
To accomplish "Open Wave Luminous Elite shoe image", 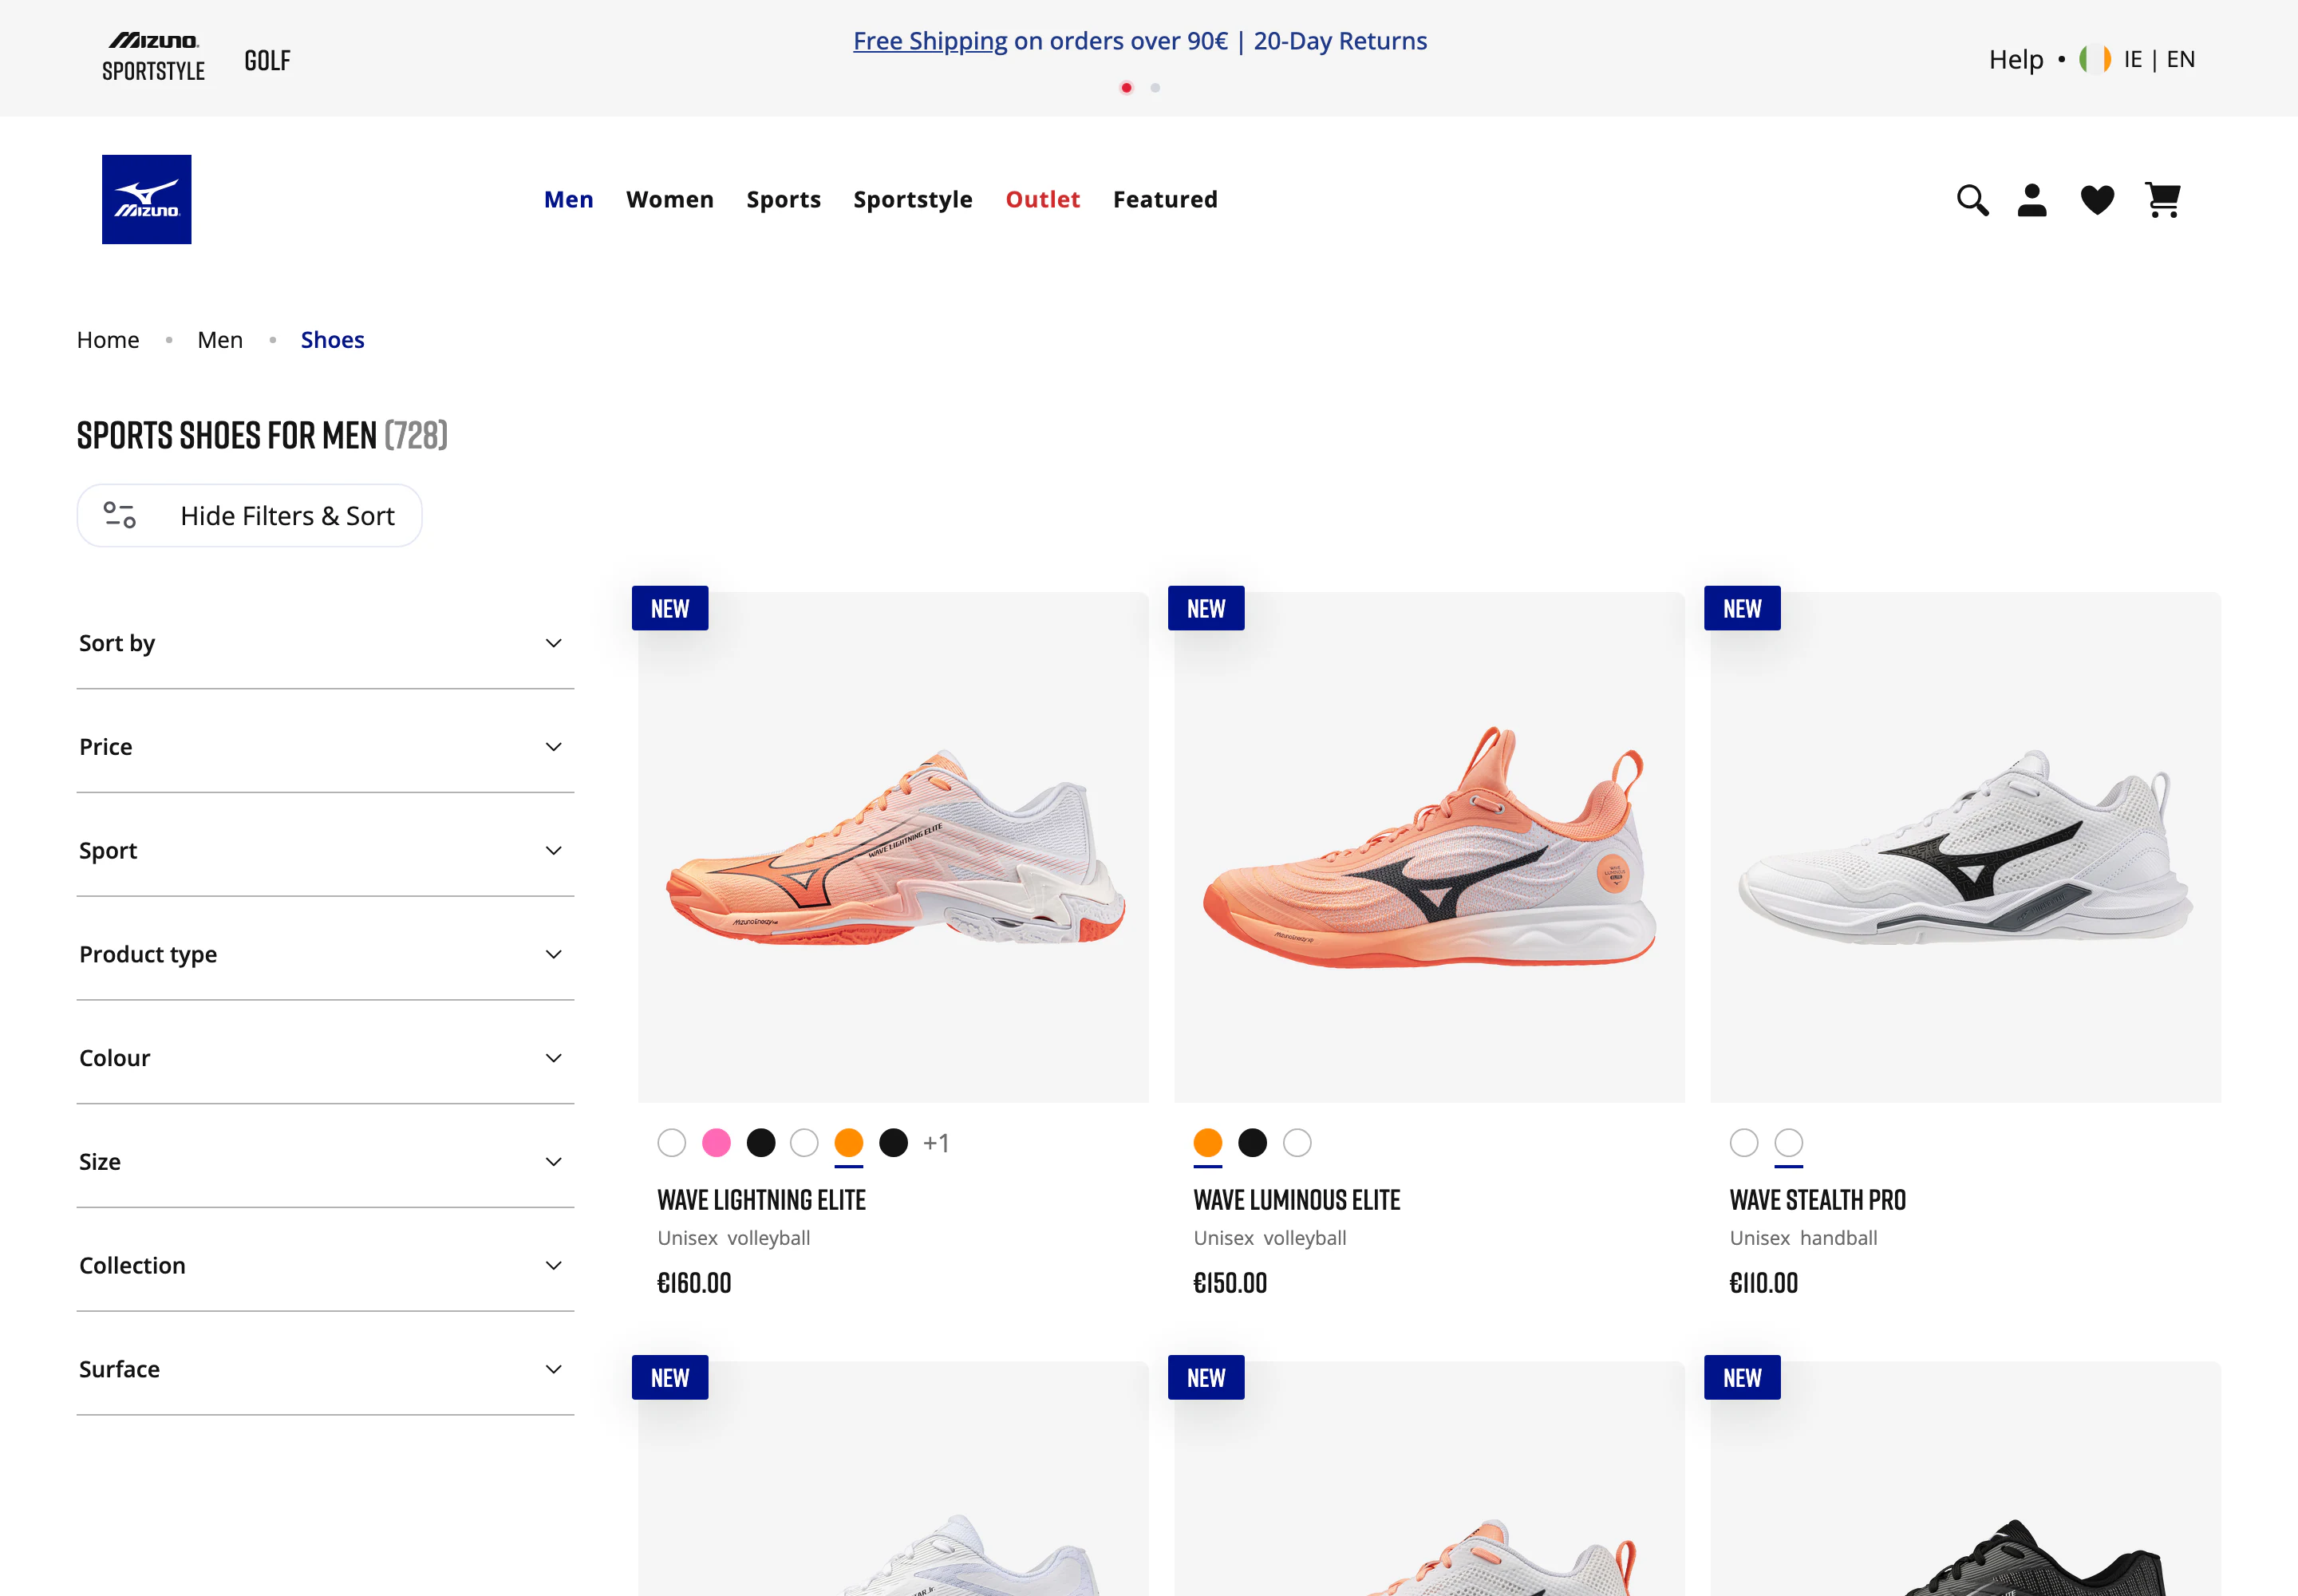I will (x=1429, y=848).
